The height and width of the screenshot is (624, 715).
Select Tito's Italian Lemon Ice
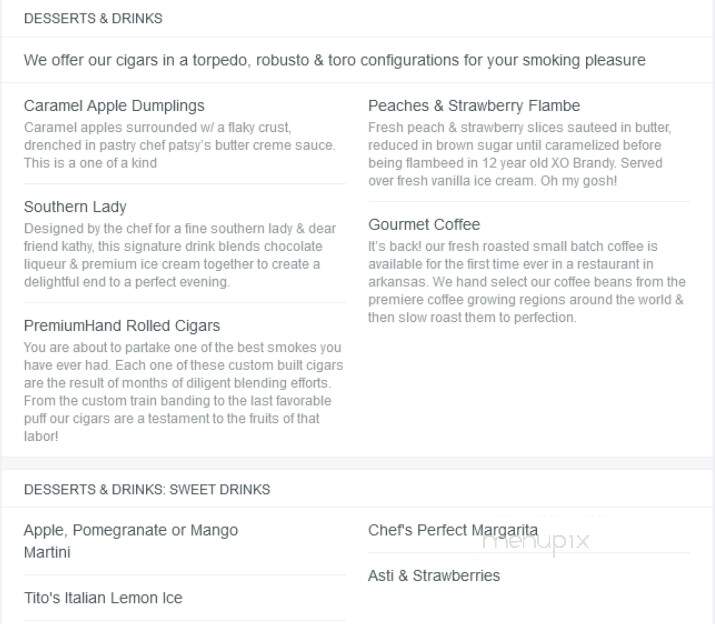103,598
